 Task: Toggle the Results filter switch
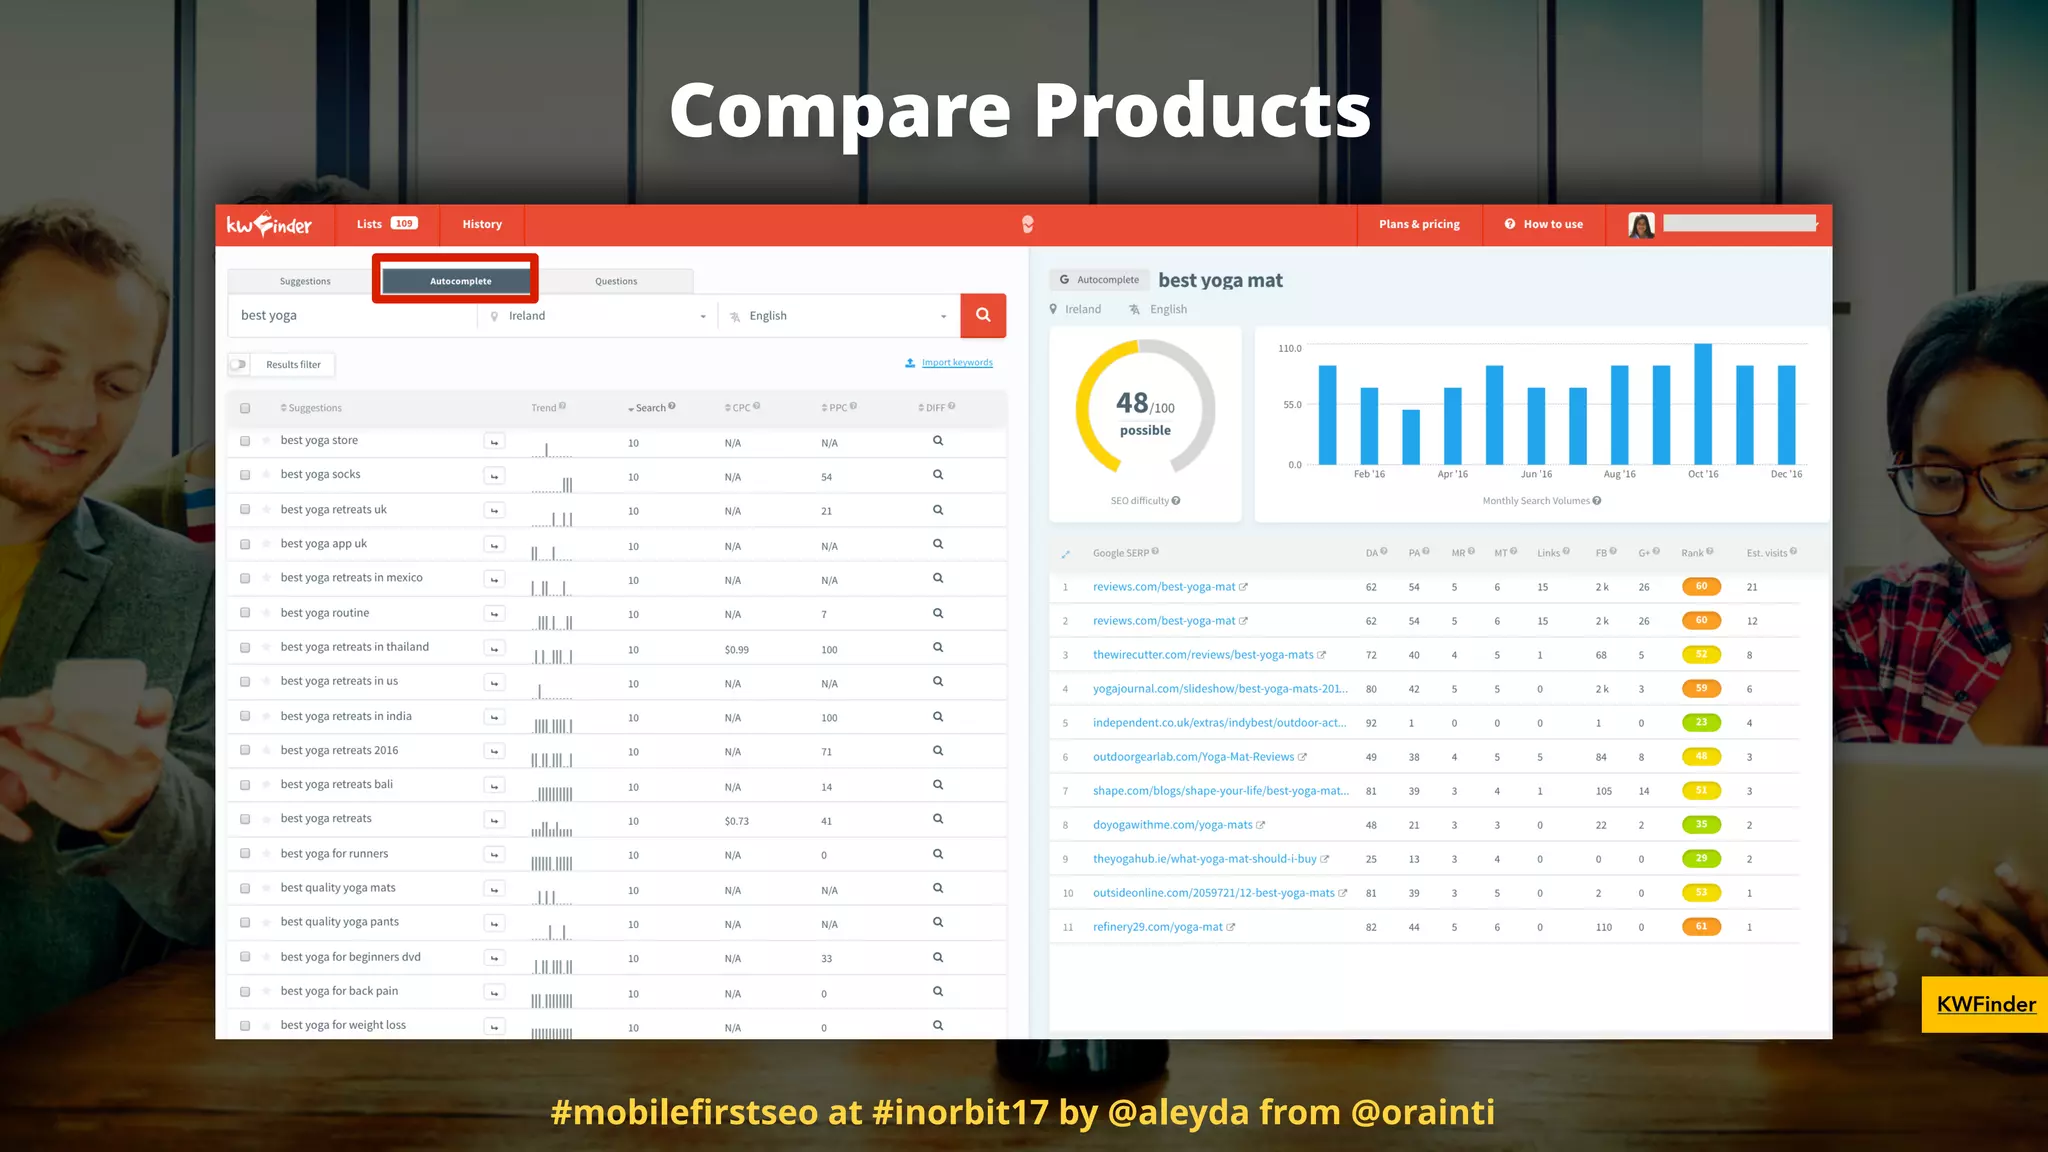[x=239, y=365]
